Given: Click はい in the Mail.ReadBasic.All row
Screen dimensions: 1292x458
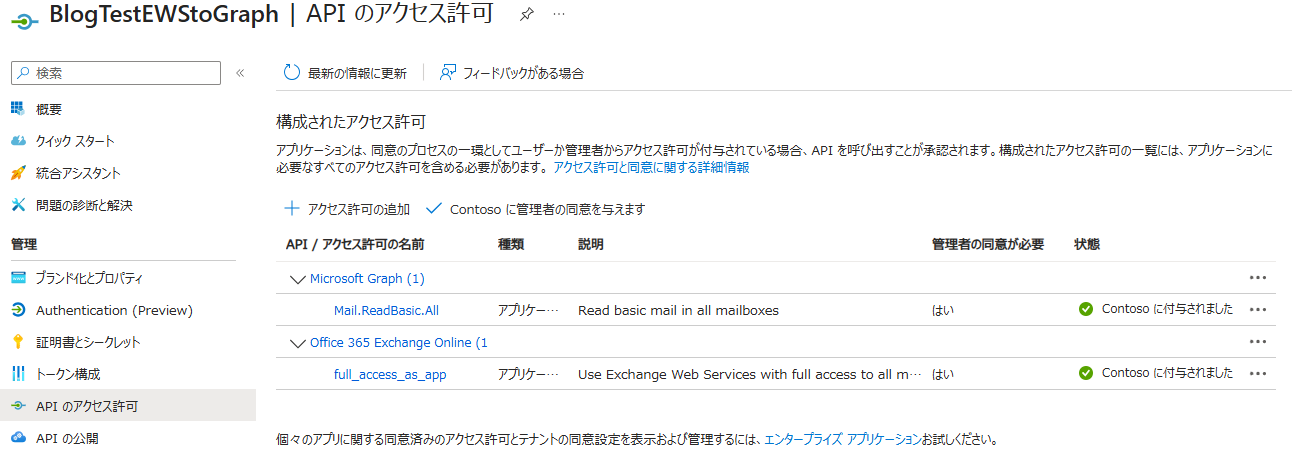Looking at the screenshot, I should click(943, 310).
